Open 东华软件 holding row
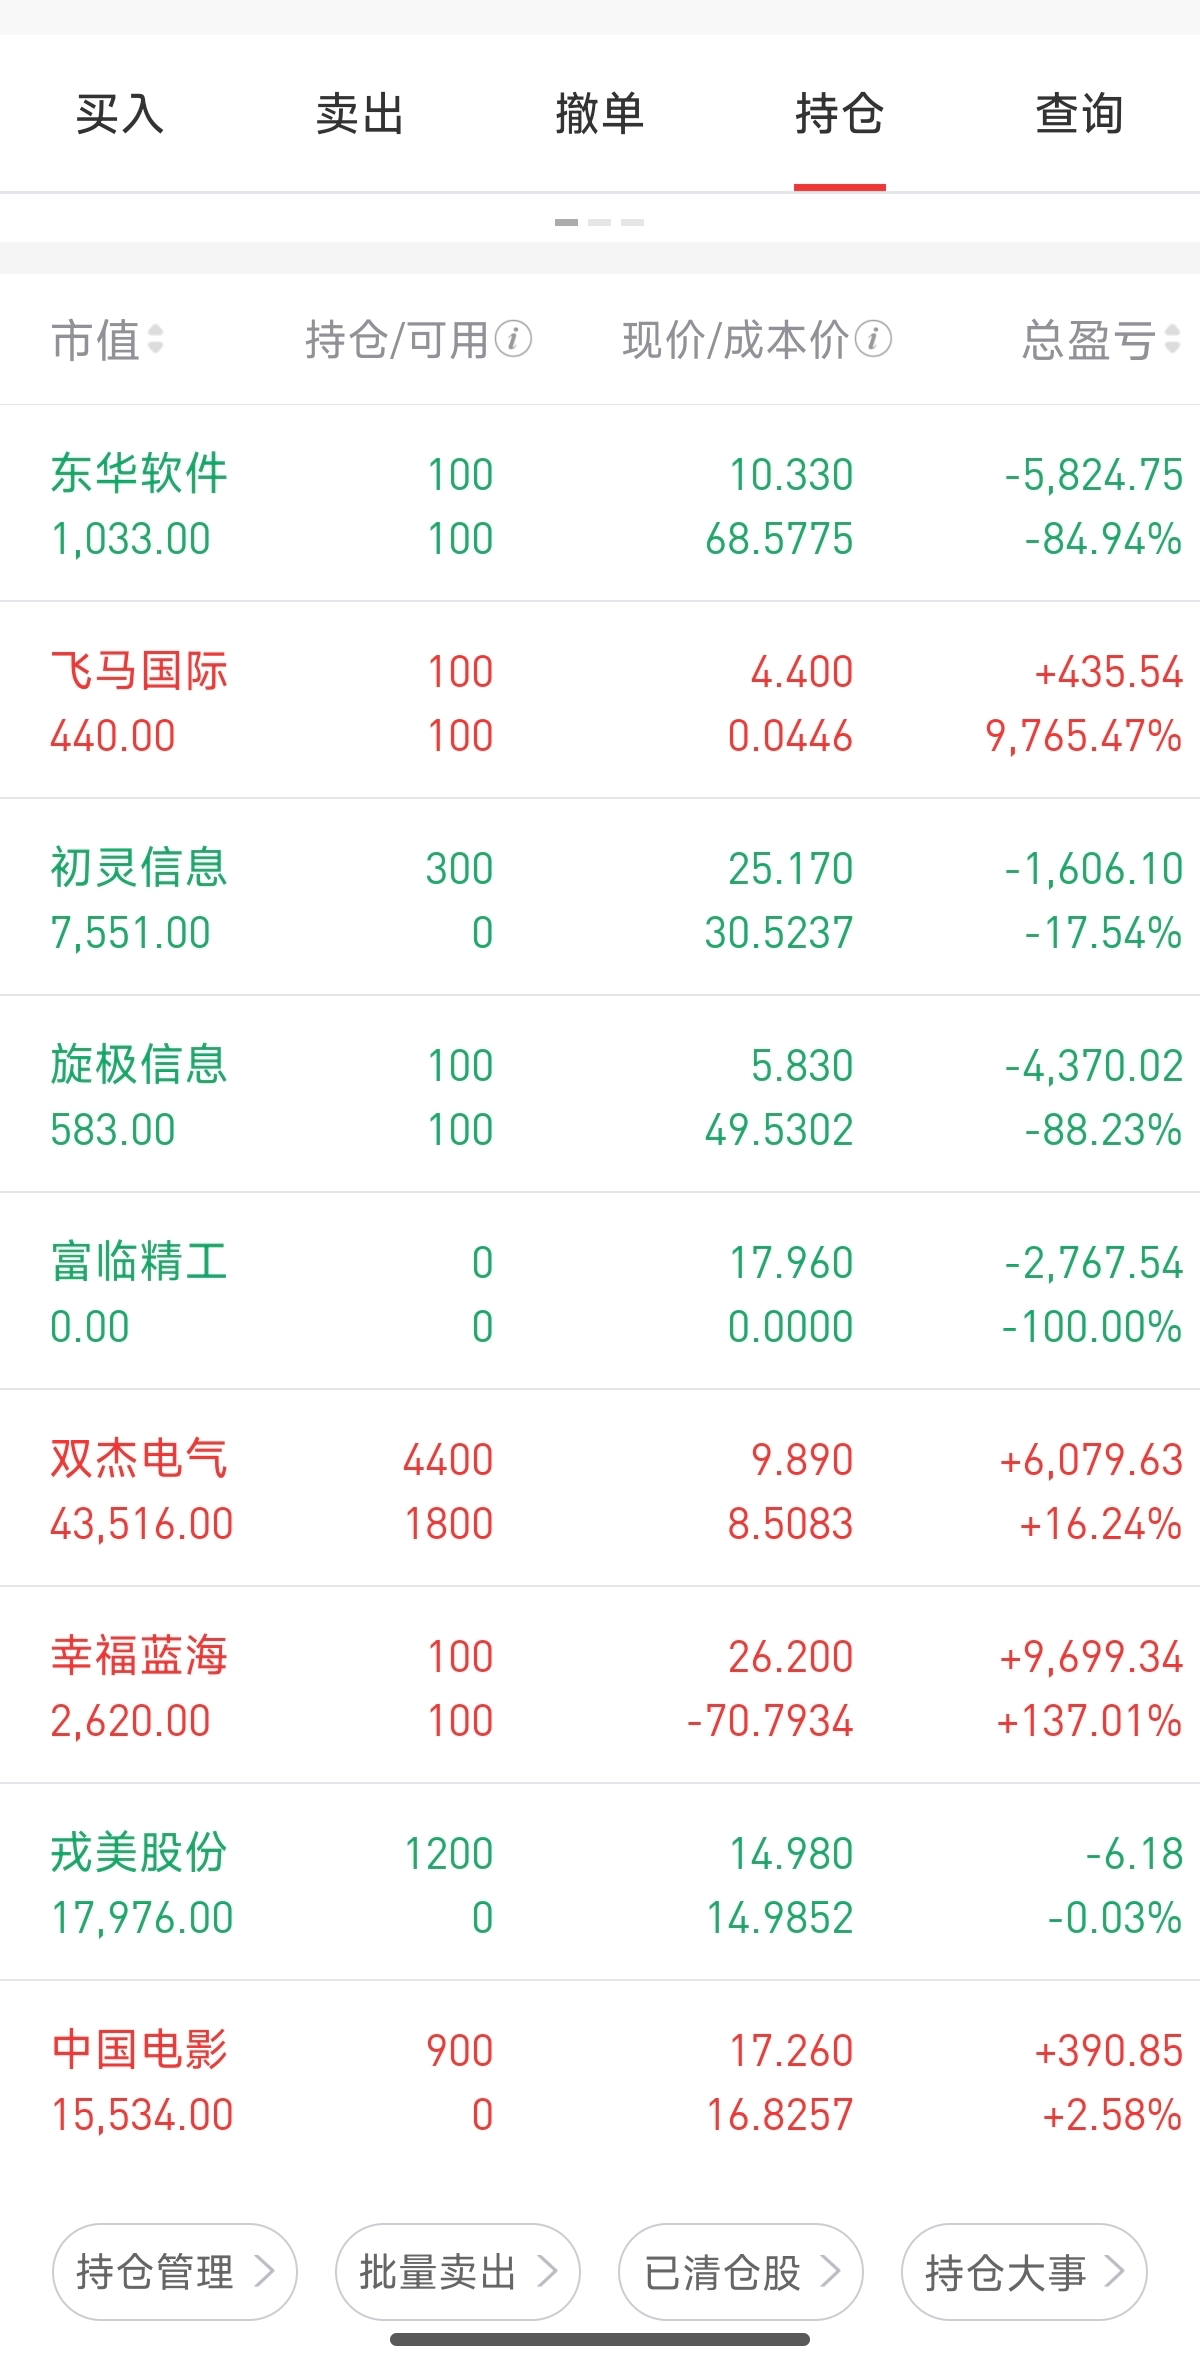 [600, 505]
